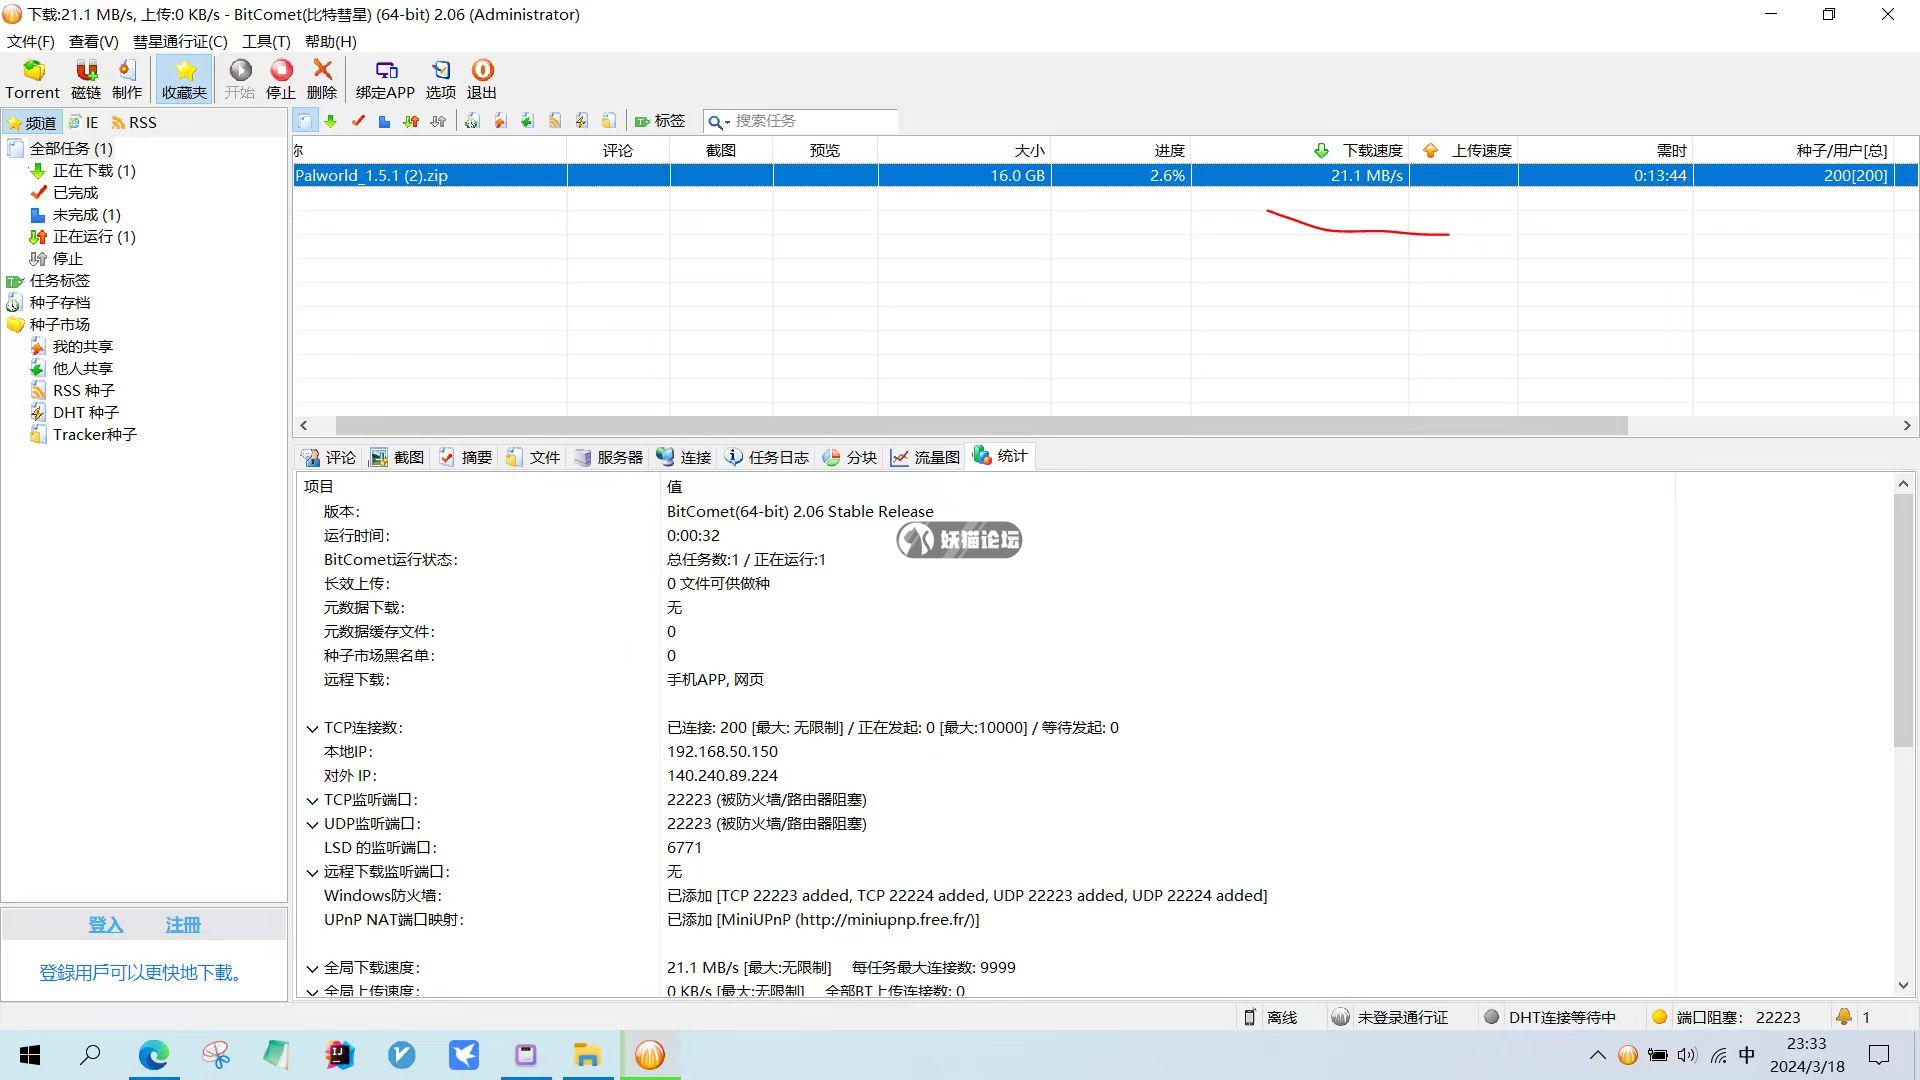1920x1080 pixels.
Task: Collapse the 远程下载监听端口 row
Action: coord(312,873)
